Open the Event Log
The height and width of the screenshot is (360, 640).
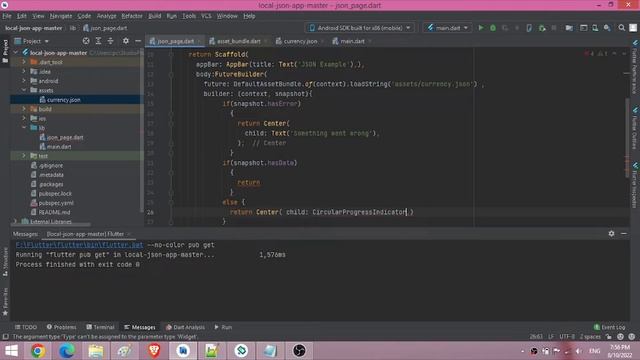tap(609, 327)
